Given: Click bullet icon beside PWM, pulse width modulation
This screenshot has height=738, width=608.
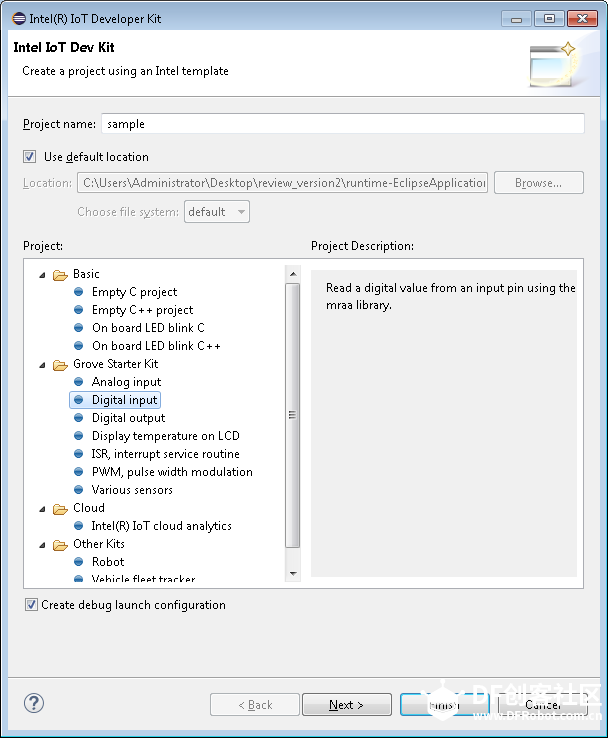Looking at the screenshot, I should coord(79,472).
